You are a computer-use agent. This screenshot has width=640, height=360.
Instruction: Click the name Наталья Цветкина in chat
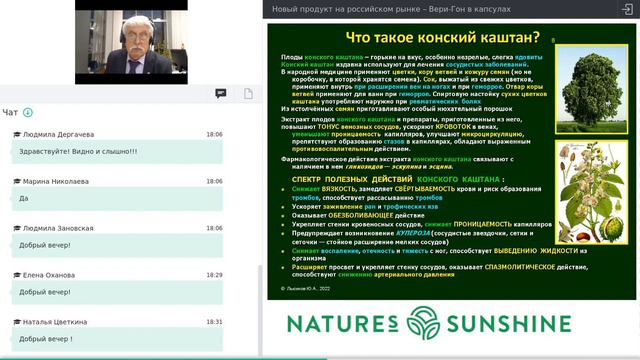pyautogui.click(x=55, y=322)
